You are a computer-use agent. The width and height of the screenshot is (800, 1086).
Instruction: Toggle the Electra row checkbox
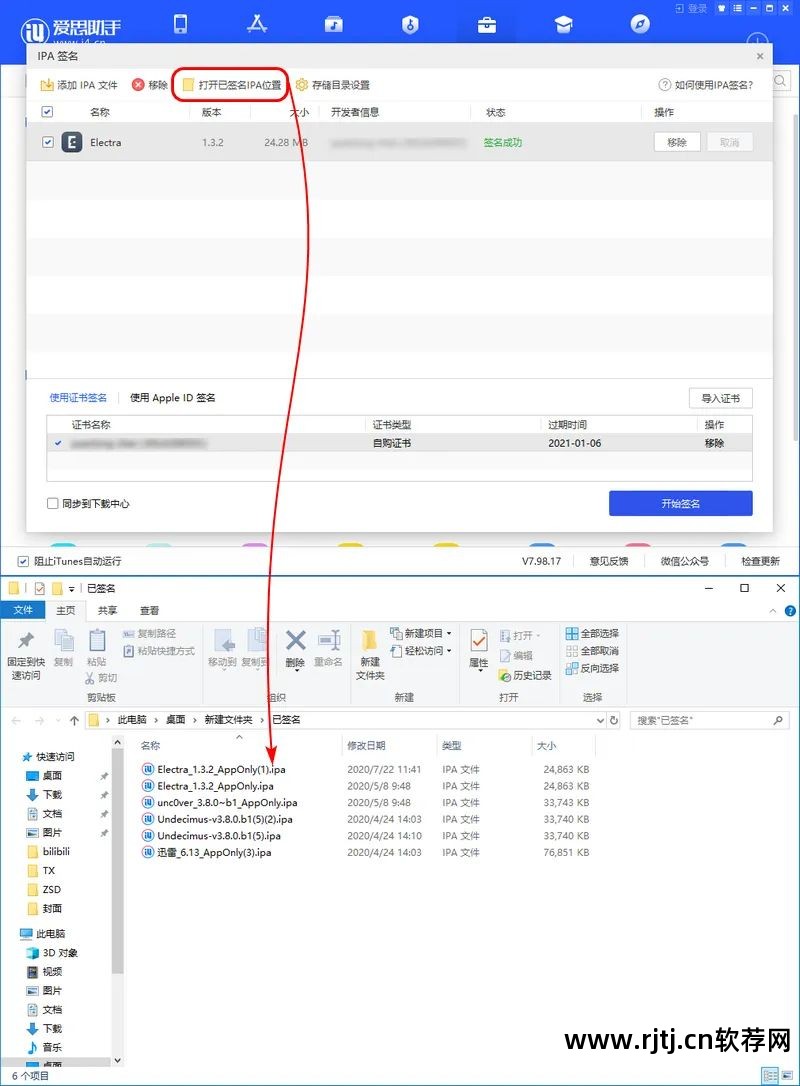pos(48,142)
